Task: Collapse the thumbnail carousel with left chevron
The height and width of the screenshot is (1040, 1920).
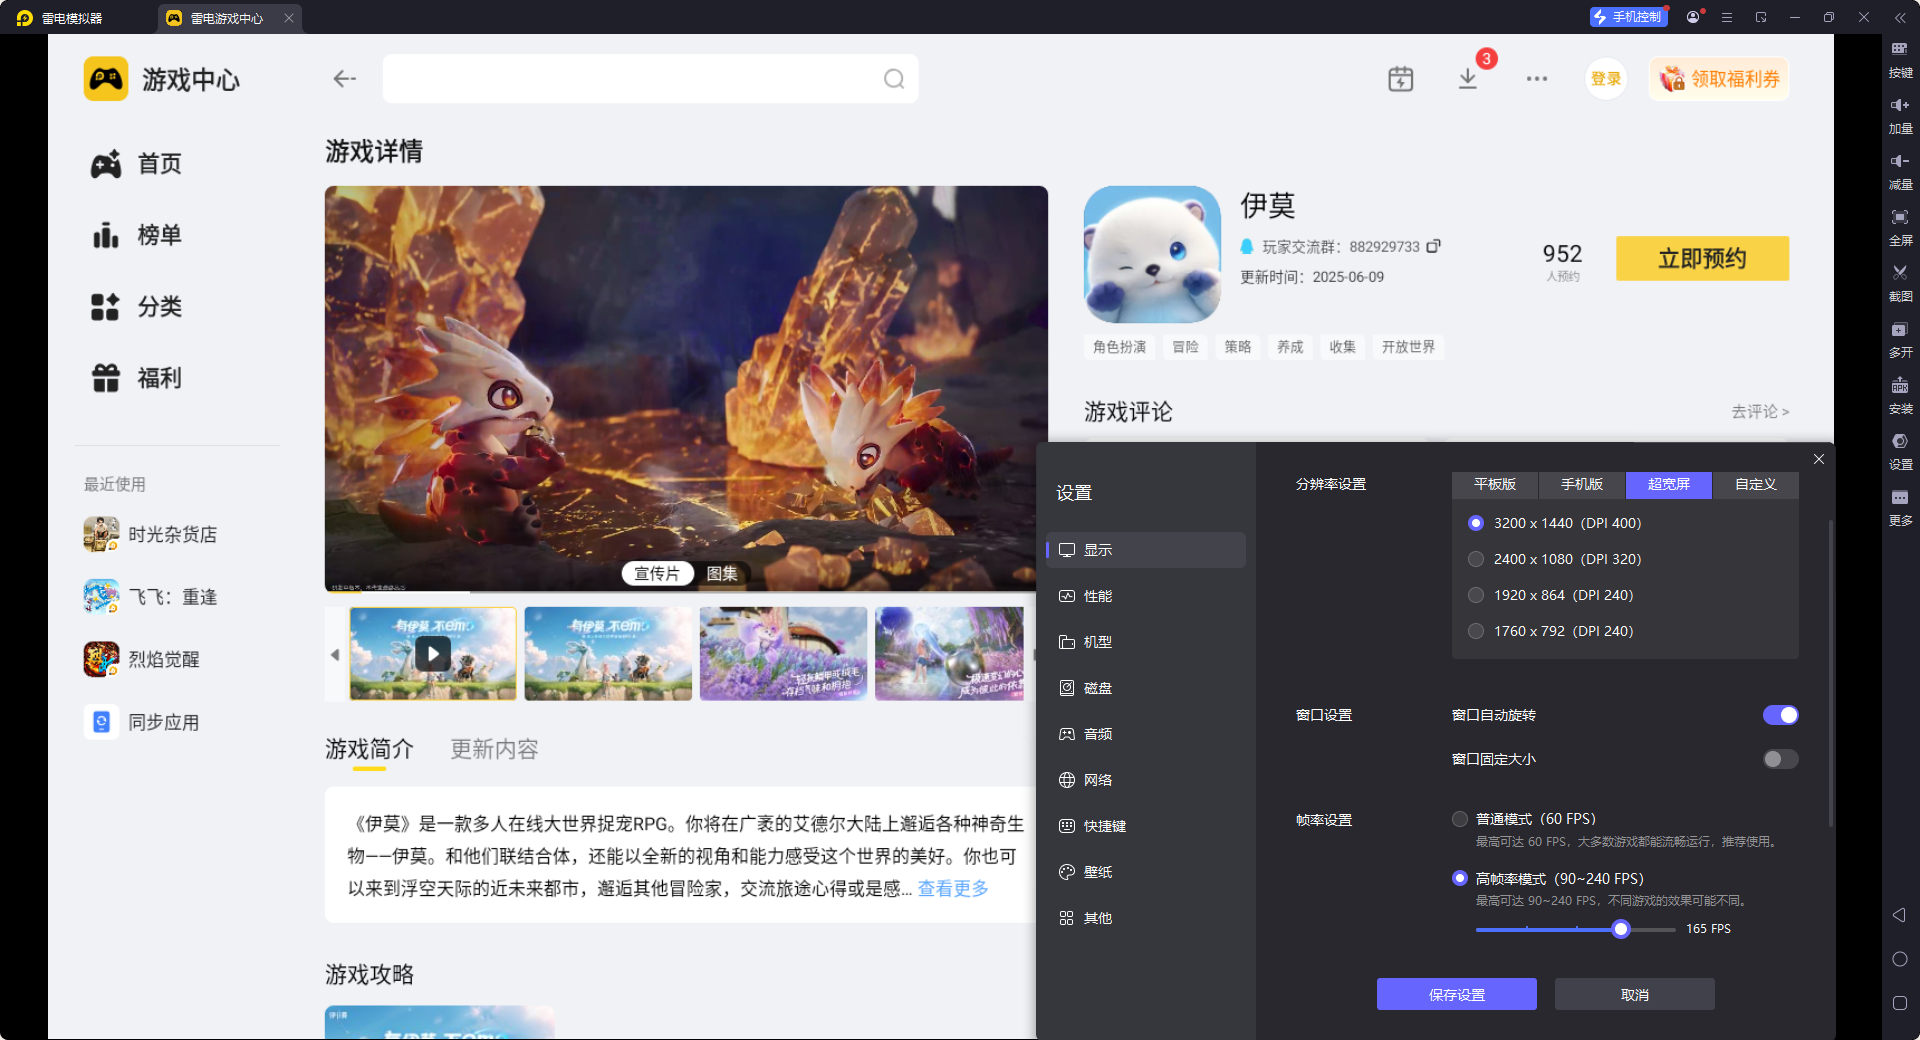Action: pos(336,655)
